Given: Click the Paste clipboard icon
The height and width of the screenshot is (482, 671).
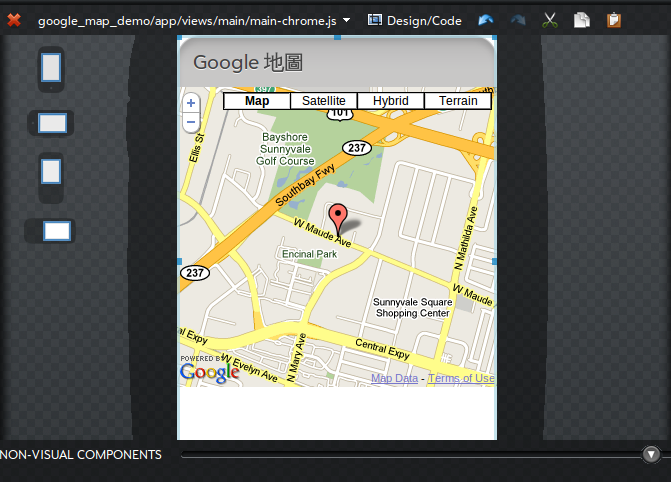Looking at the screenshot, I should [x=614, y=20].
